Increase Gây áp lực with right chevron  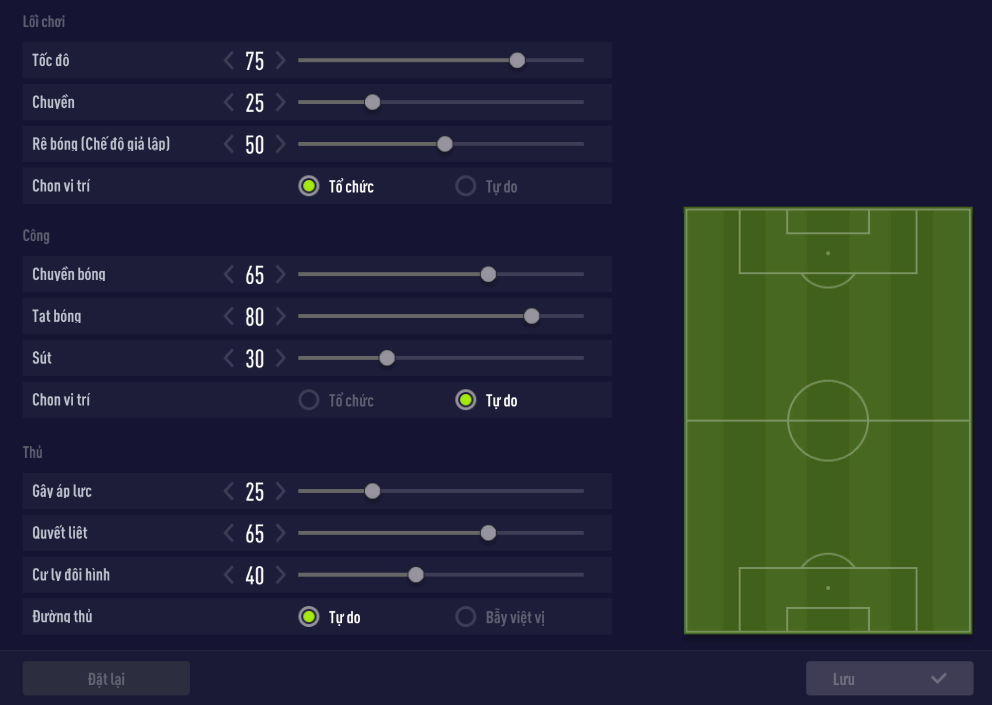point(281,492)
